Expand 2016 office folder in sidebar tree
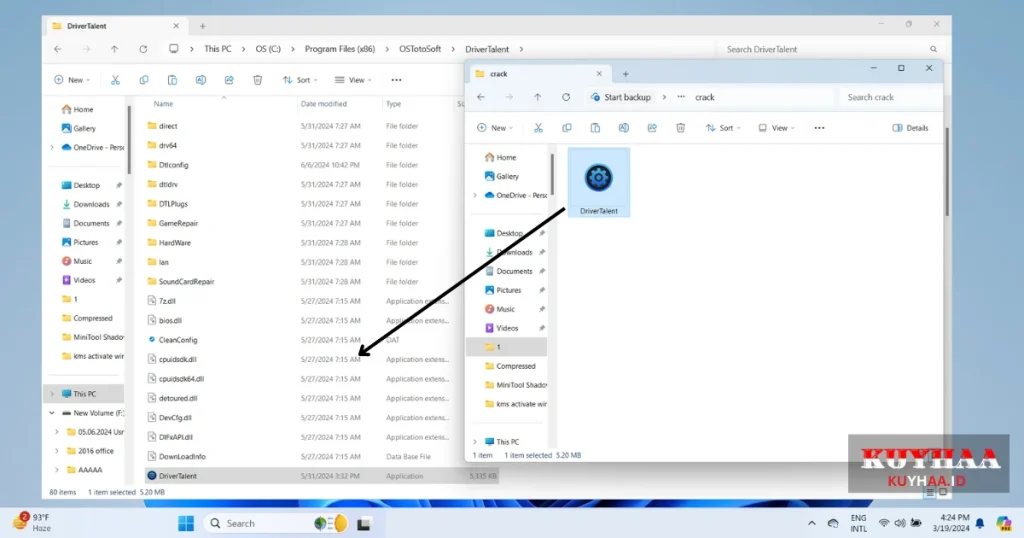 pos(57,451)
